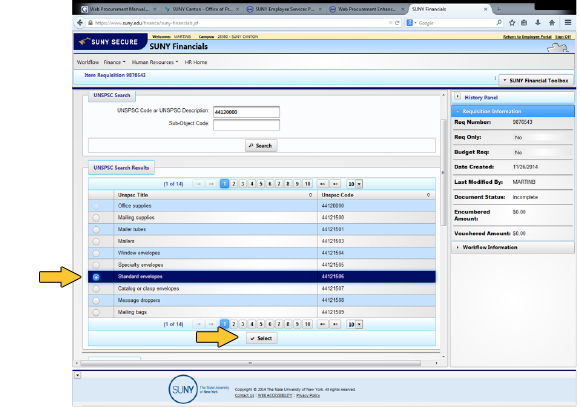Click the SUNY logo in the footer
This screenshot has width=580, height=410.
(x=183, y=389)
